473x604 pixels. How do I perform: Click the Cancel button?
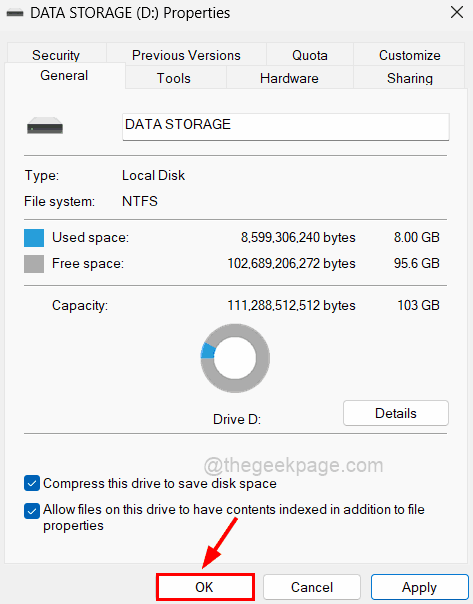[x=312, y=587]
